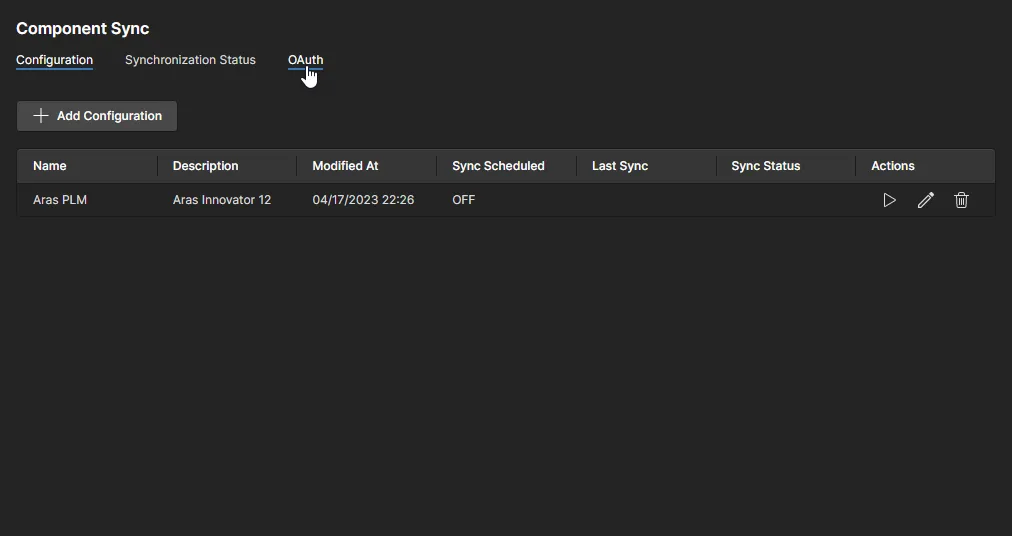
Task: Click the Aras Innovator 12 description cell
Action: 222,200
